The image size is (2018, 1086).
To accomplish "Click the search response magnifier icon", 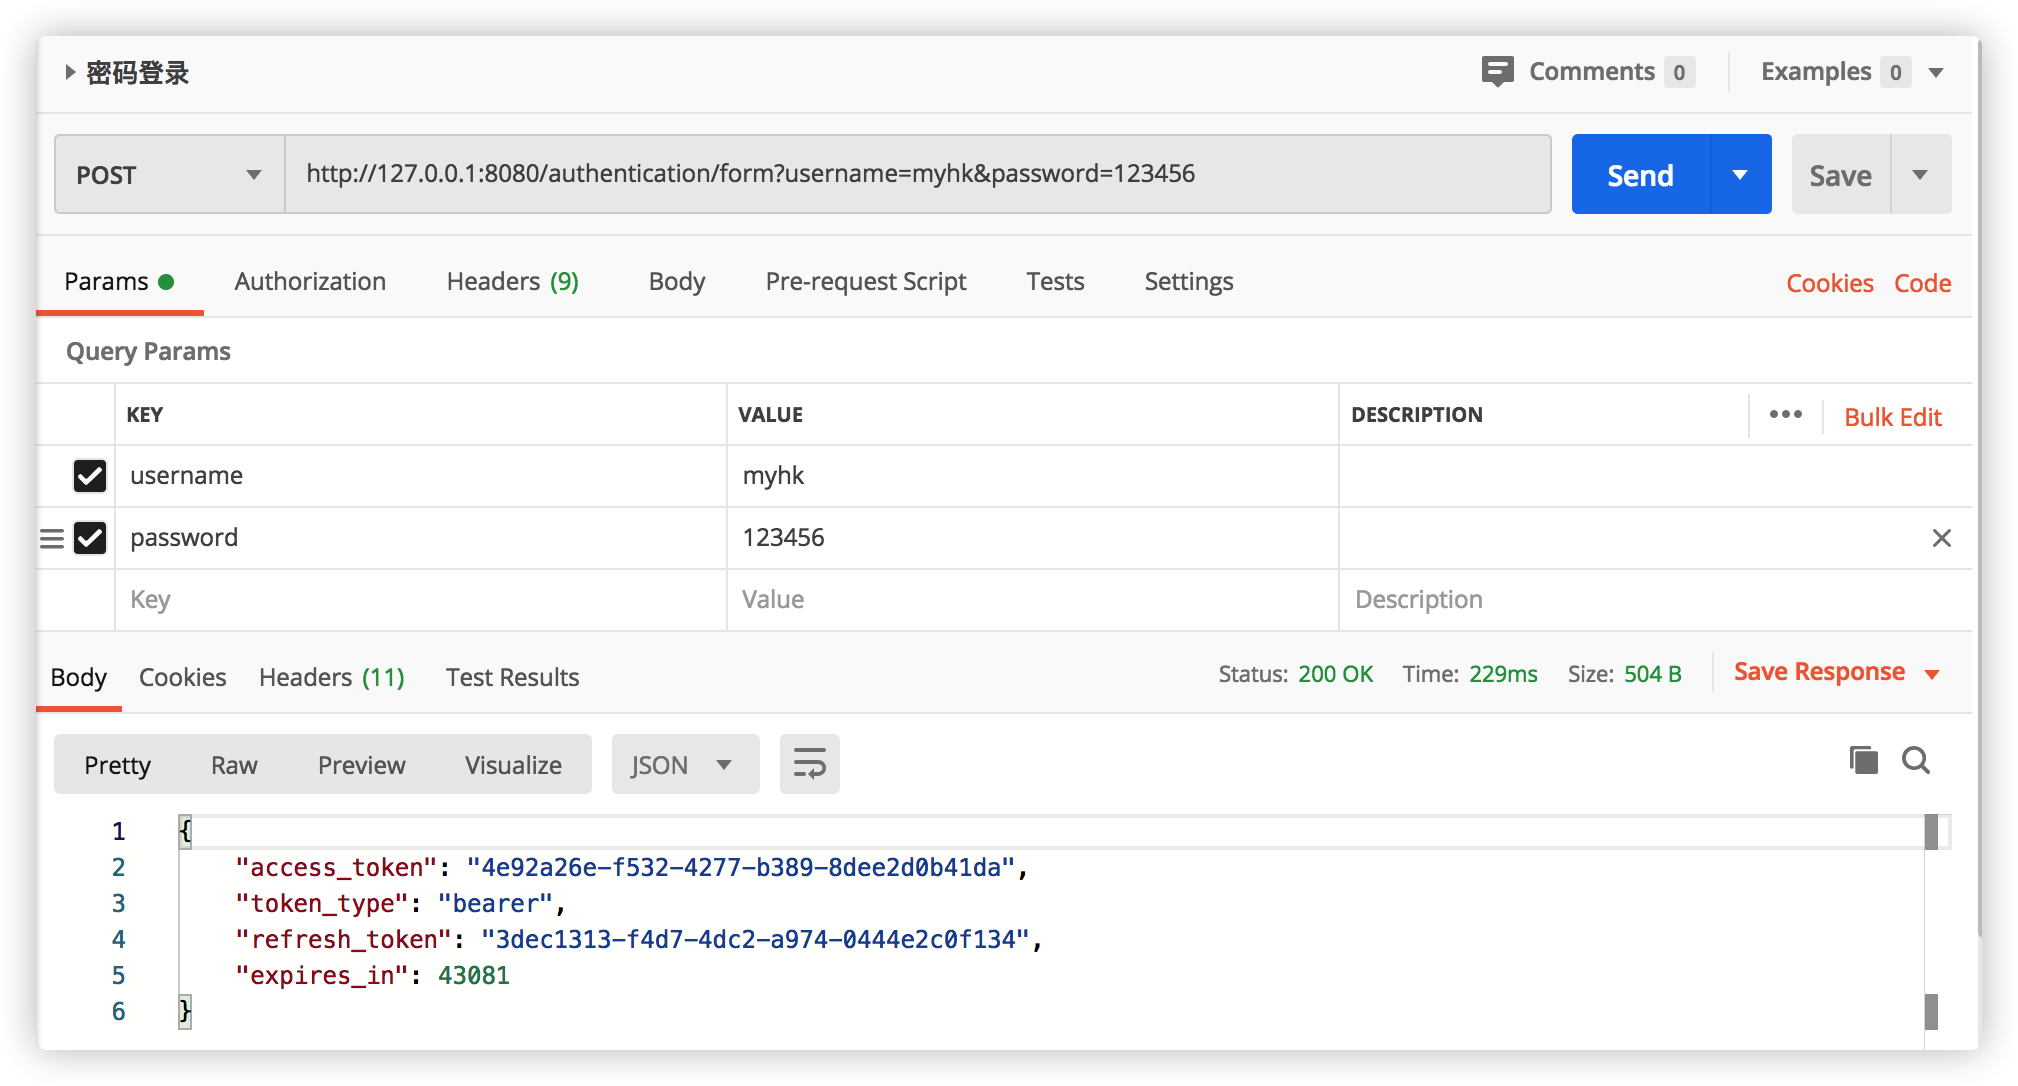I will 1915,761.
